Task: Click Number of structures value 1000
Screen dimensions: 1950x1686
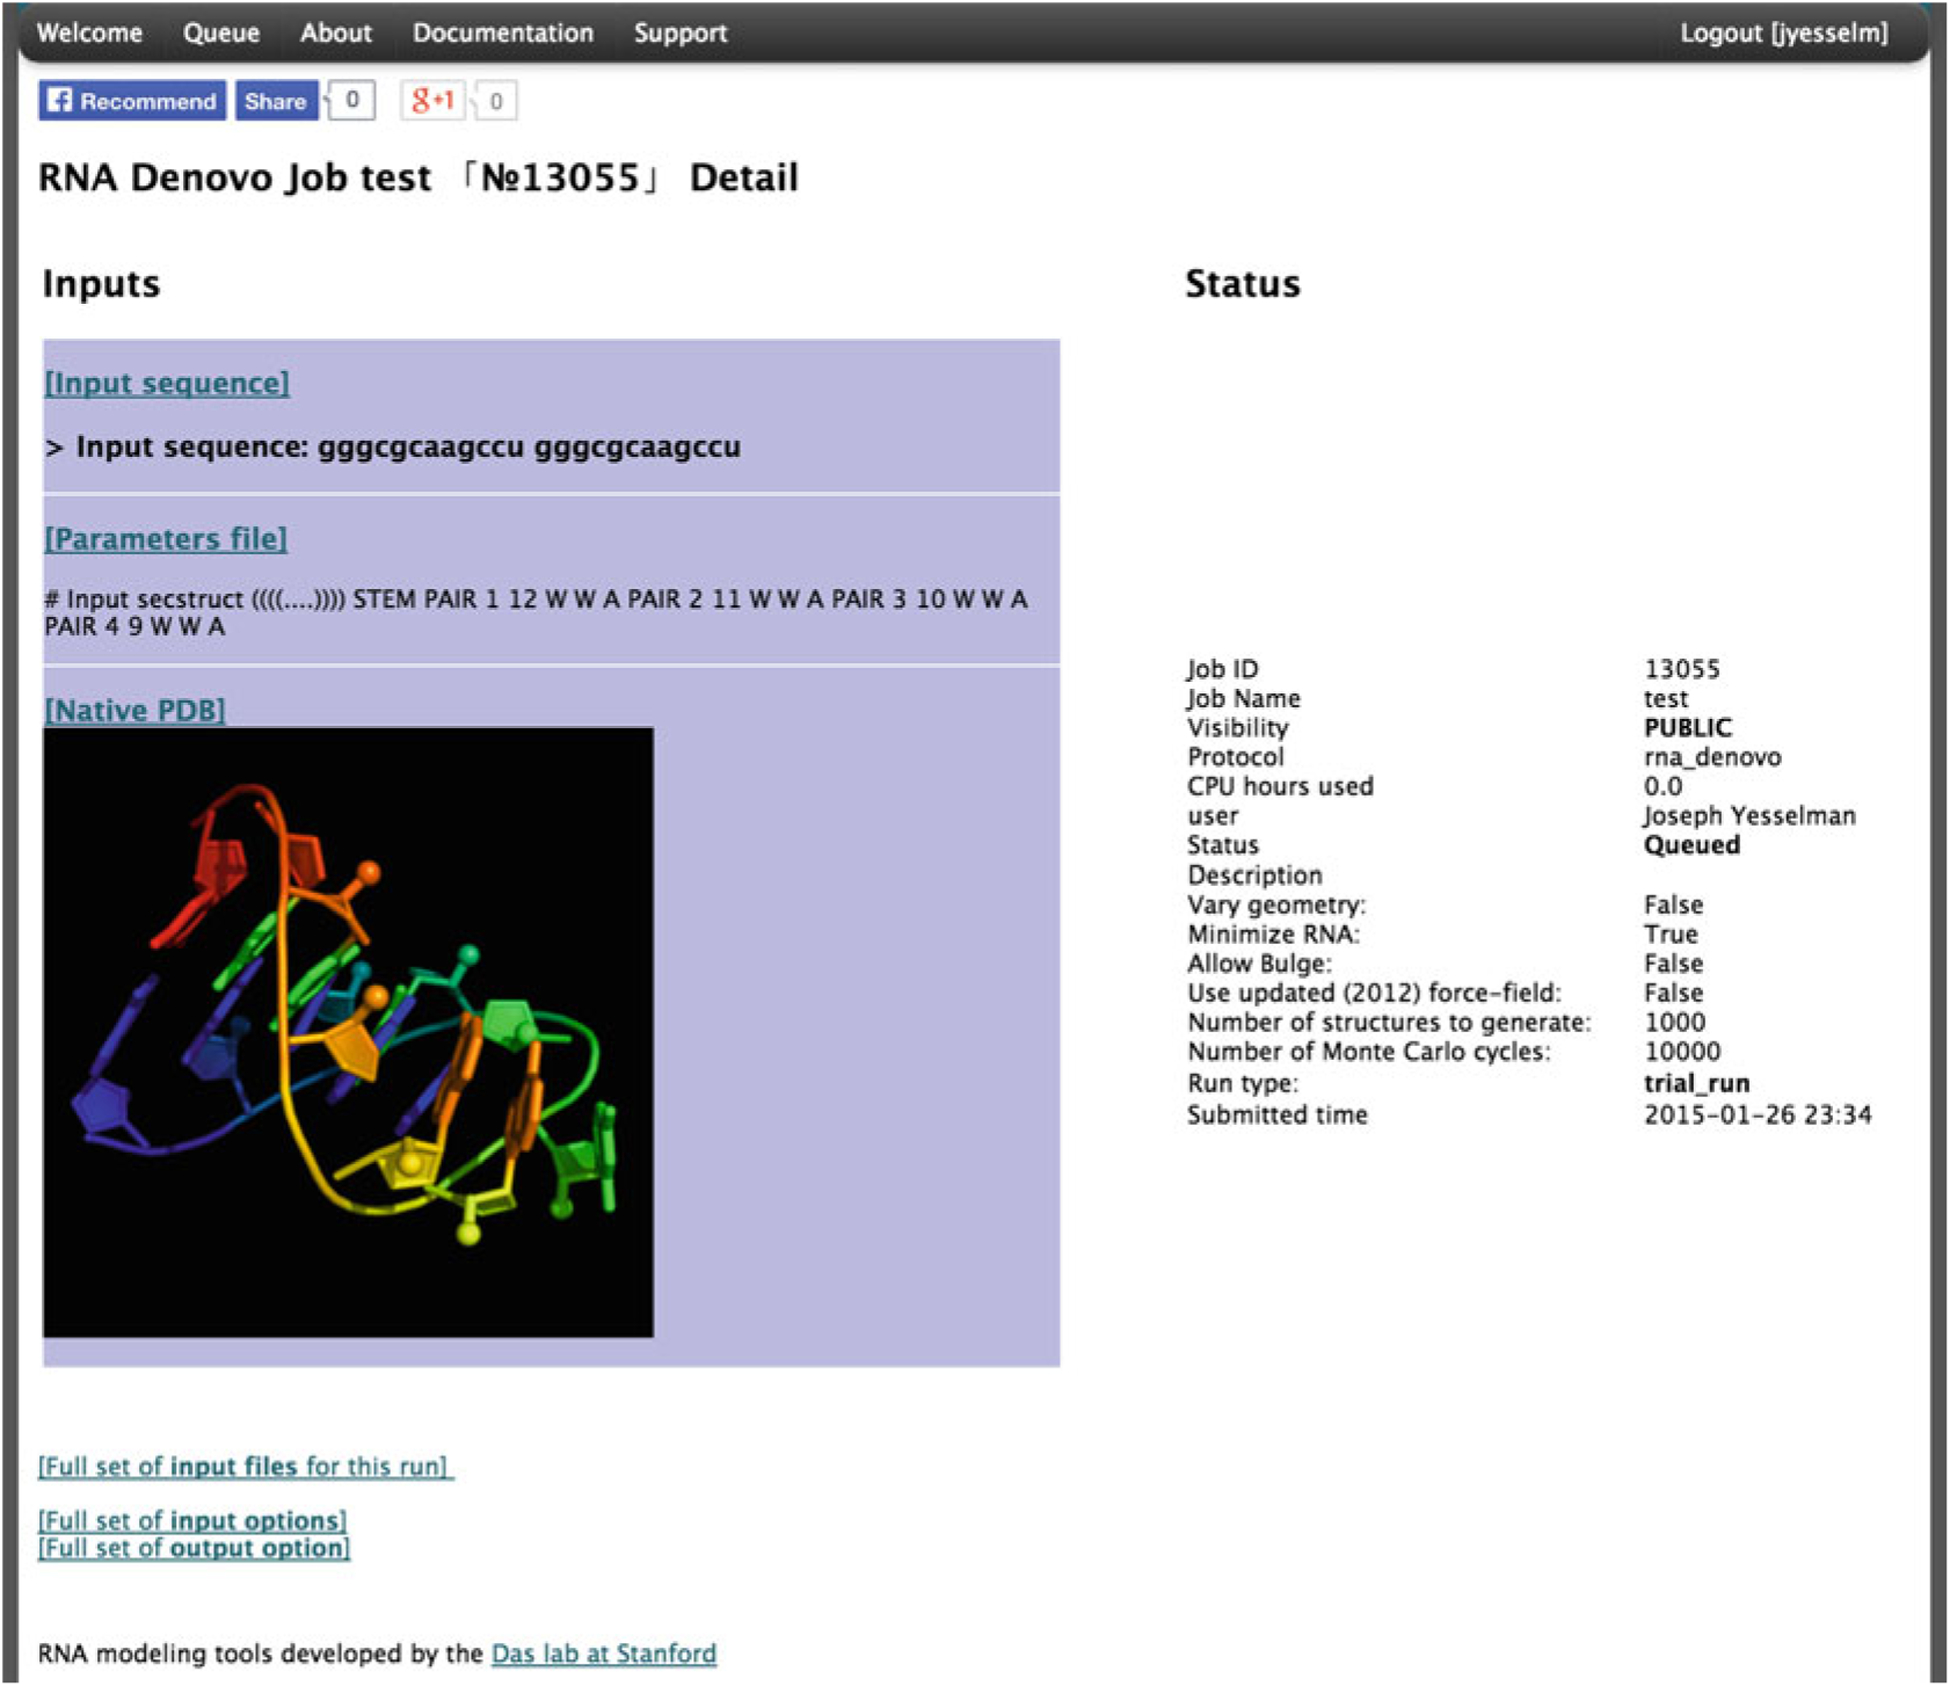Action: [x=1675, y=1022]
